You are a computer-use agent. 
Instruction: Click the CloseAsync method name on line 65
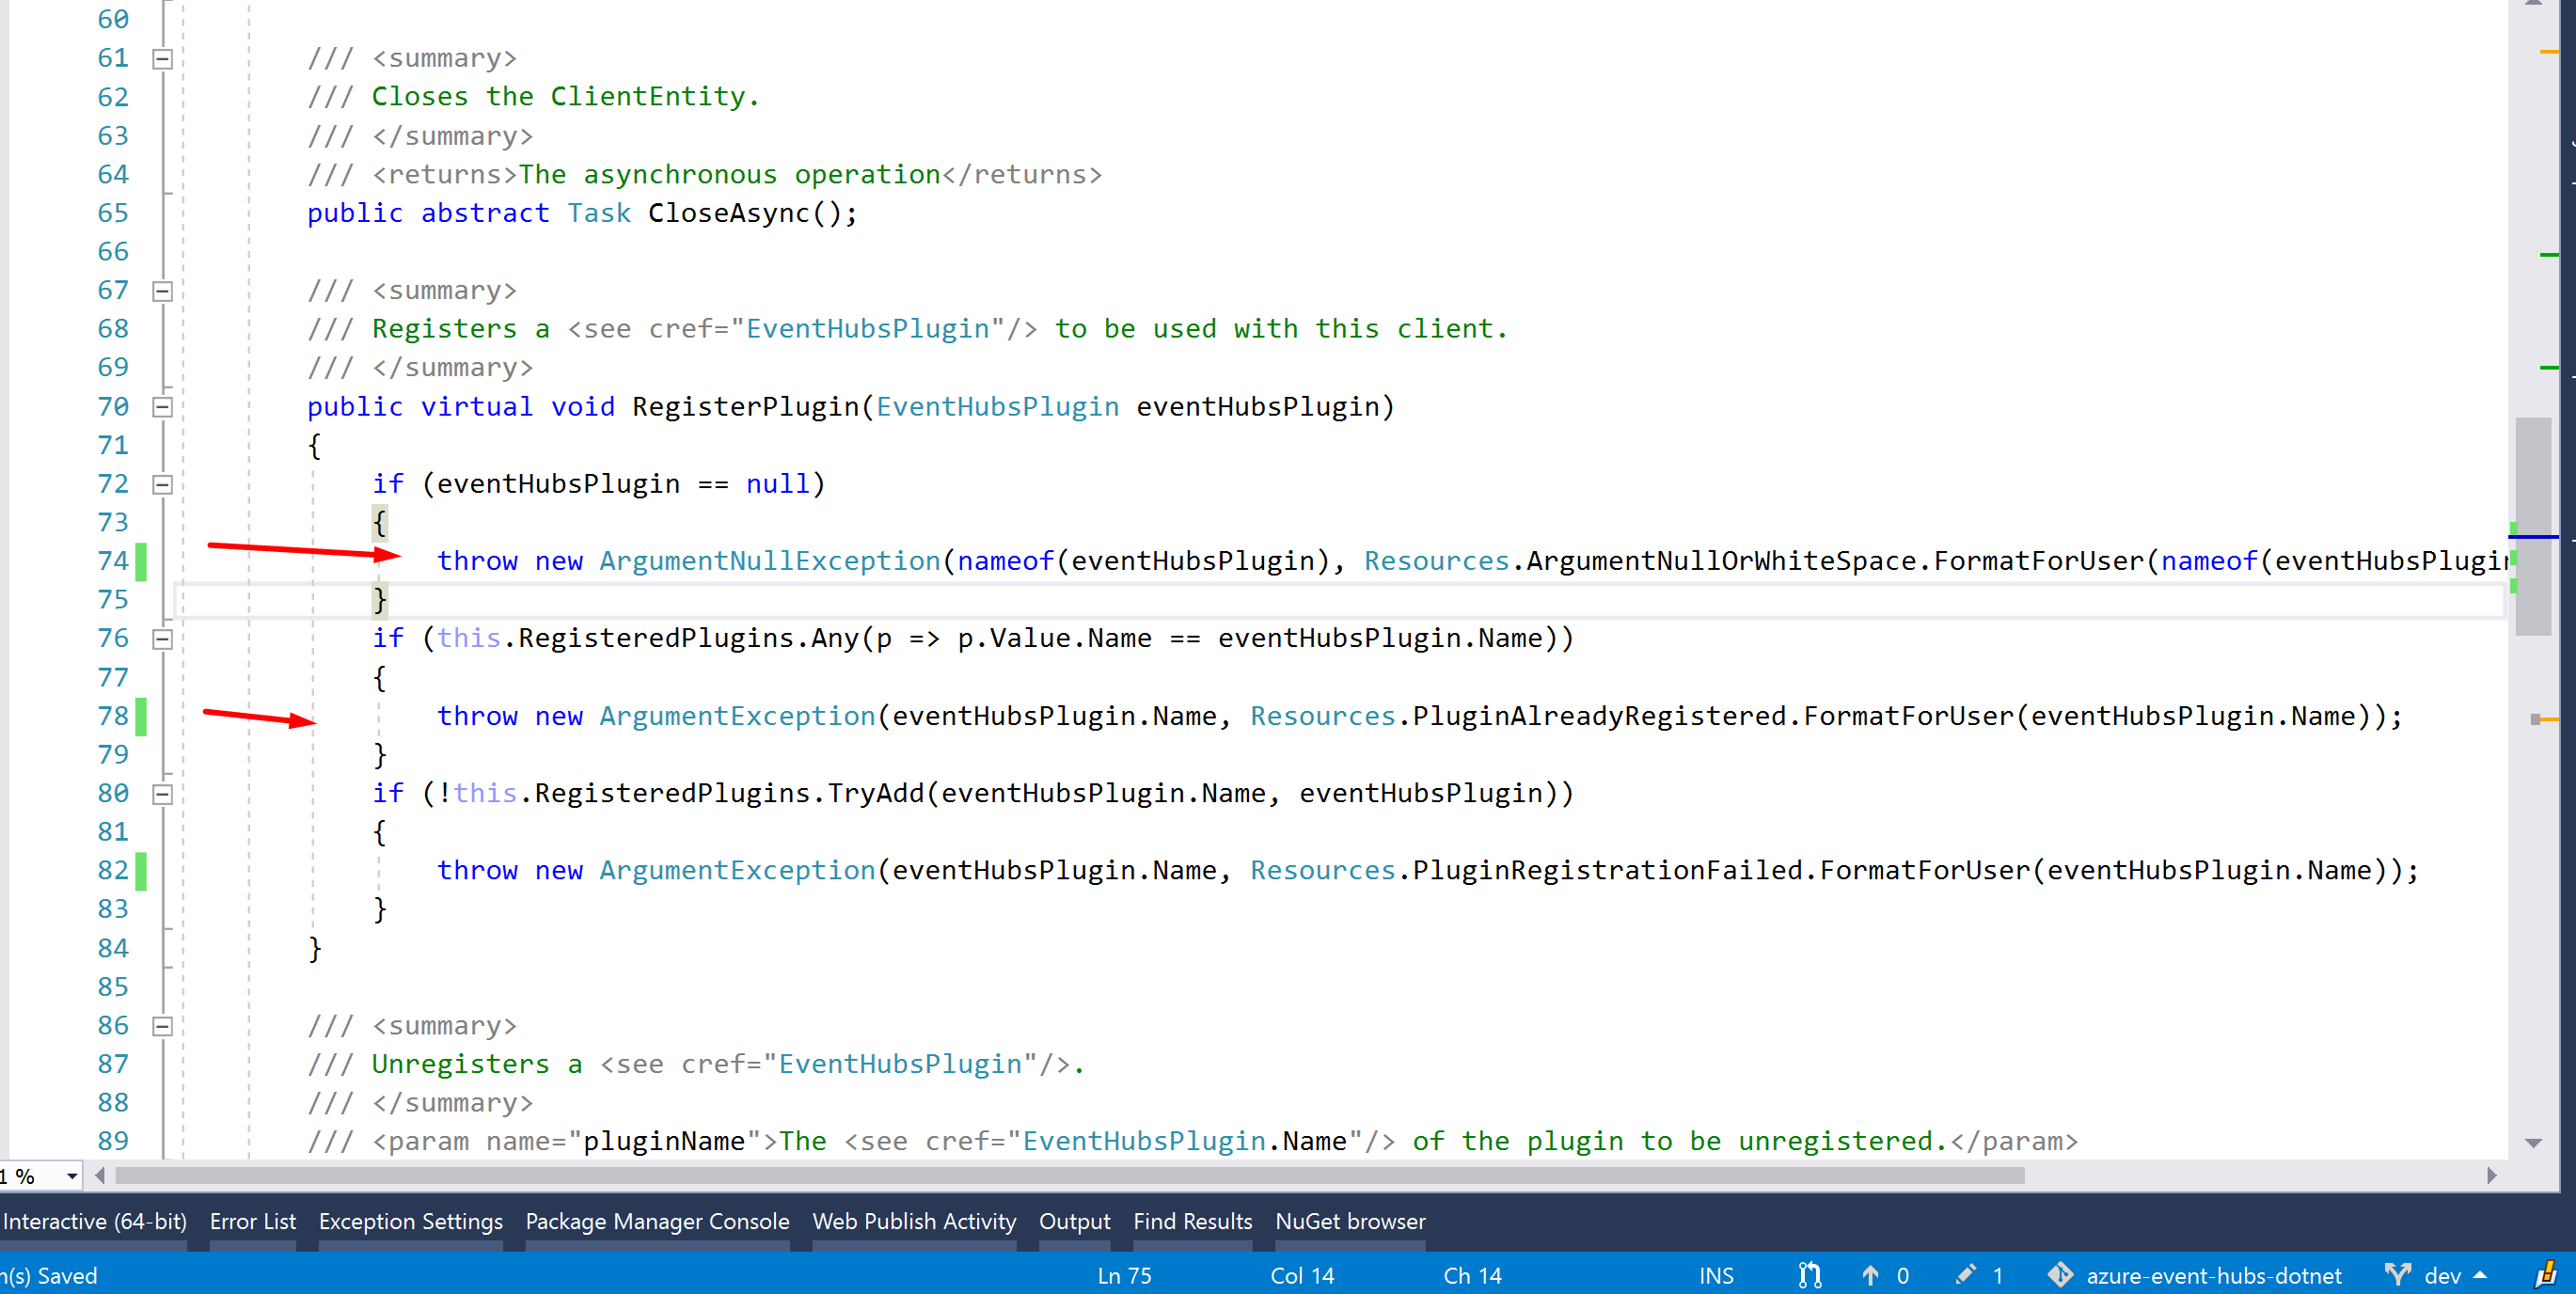(x=728, y=213)
